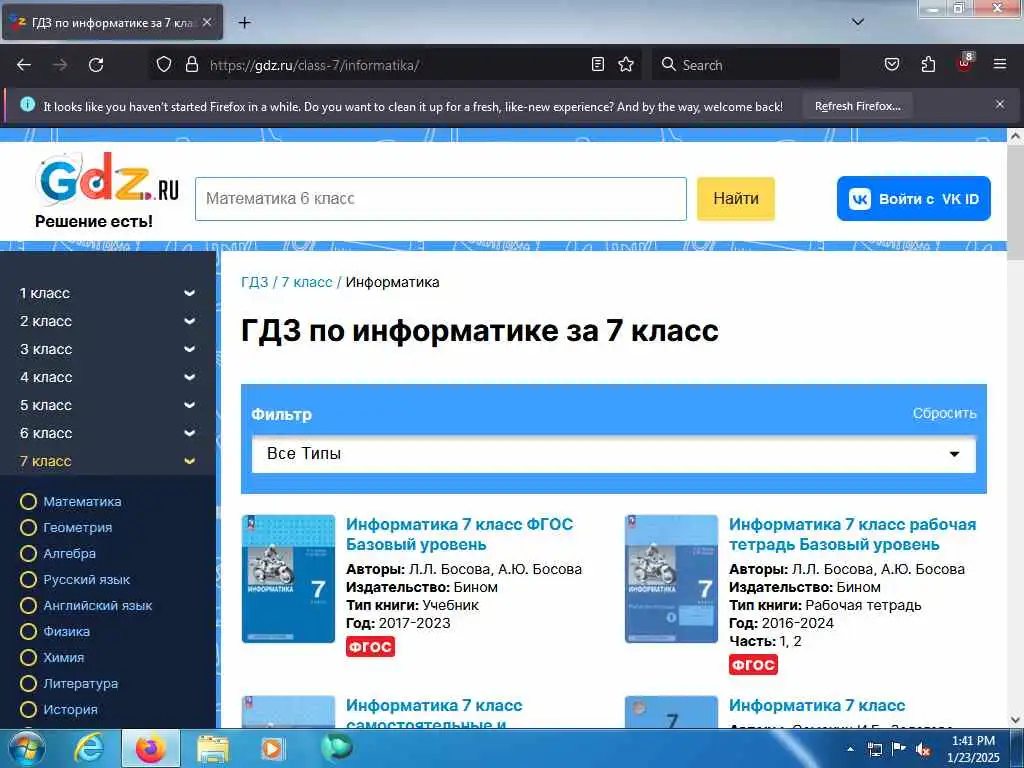The height and width of the screenshot is (768, 1024).
Task: Expand the 4 класс chevron
Action: point(189,377)
